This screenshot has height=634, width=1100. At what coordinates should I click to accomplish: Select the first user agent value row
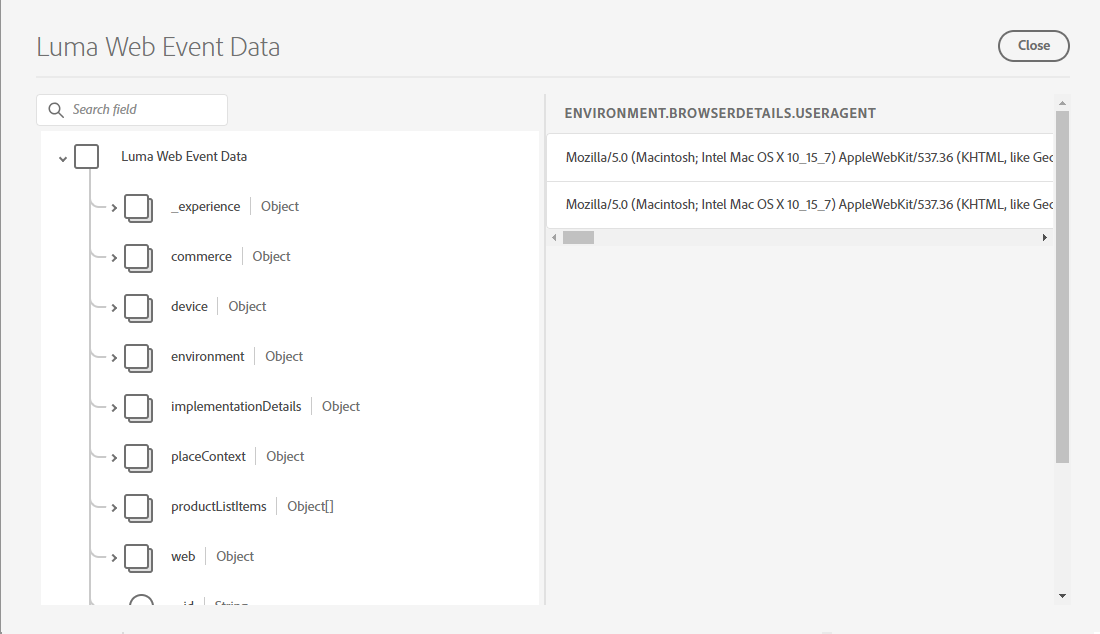pos(800,158)
